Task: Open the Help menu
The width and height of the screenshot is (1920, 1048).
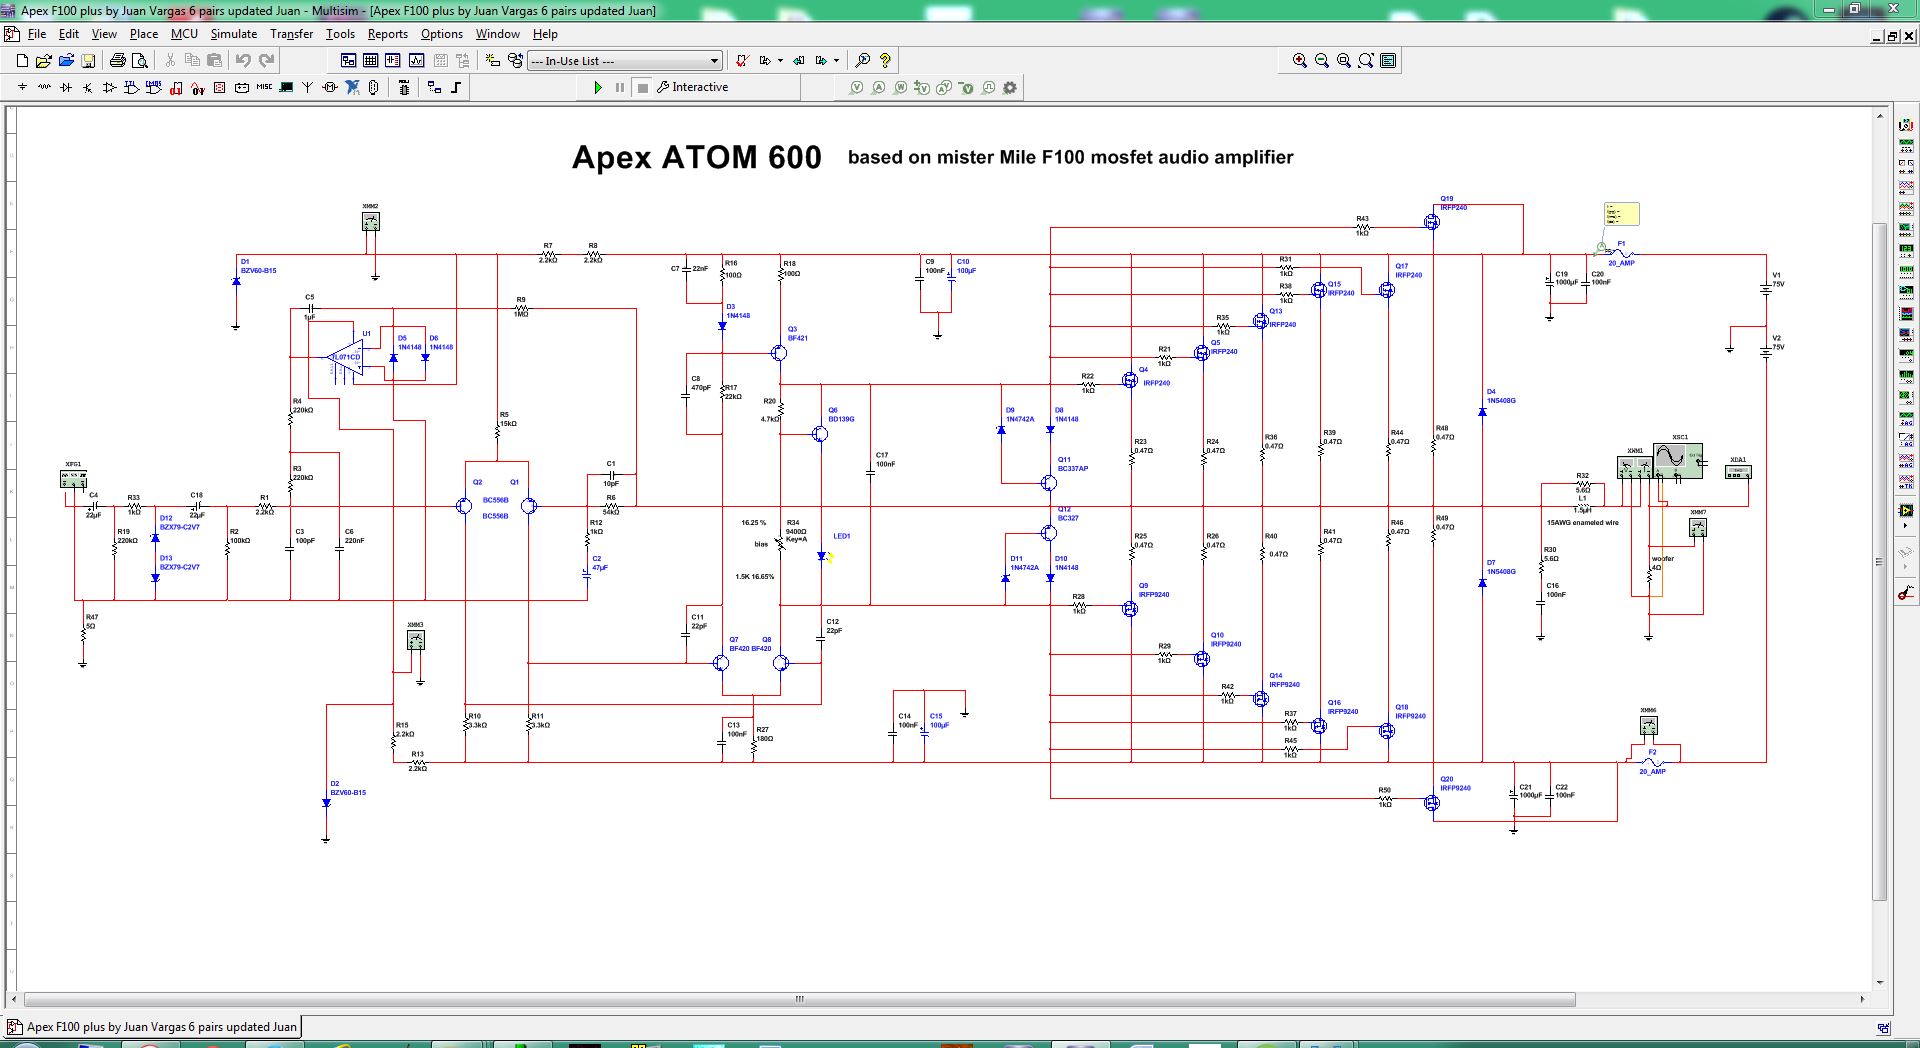Action: click(x=545, y=33)
